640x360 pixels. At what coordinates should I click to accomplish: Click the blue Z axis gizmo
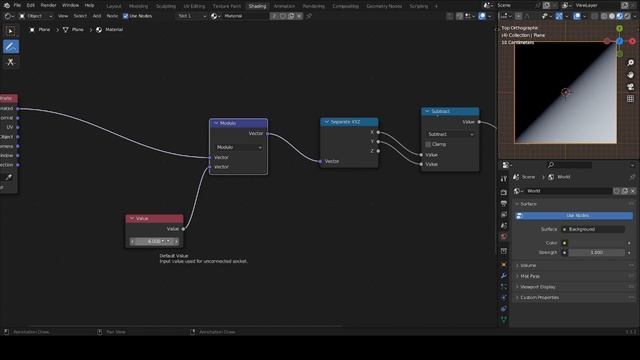click(620, 41)
